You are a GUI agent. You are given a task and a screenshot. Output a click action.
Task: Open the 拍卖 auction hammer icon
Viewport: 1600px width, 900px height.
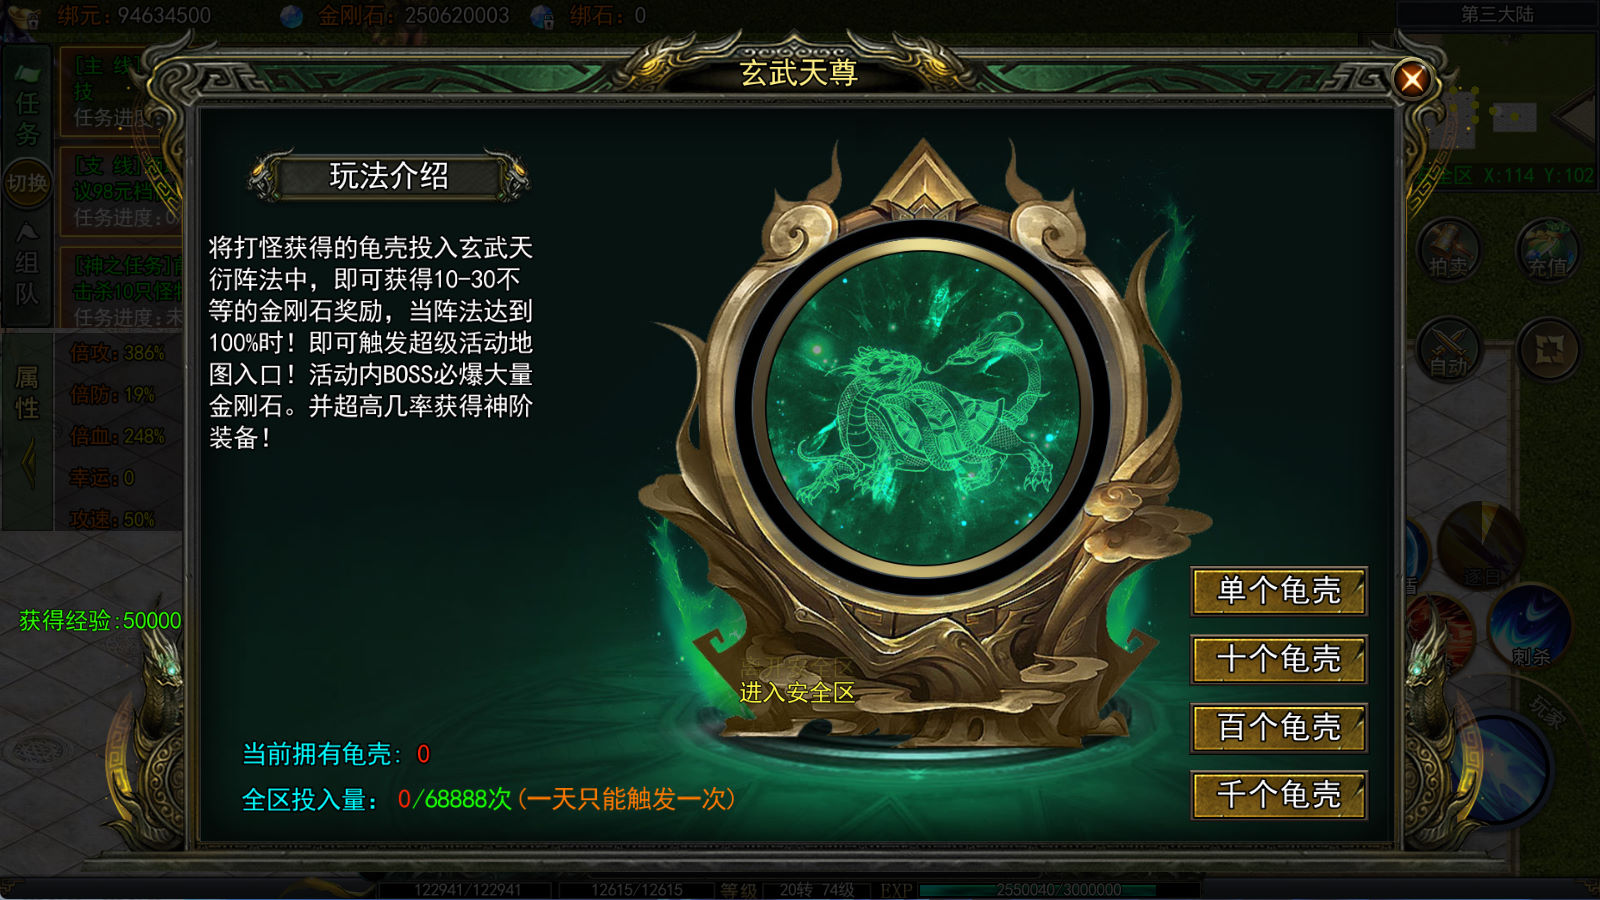(x=1448, y=250)
